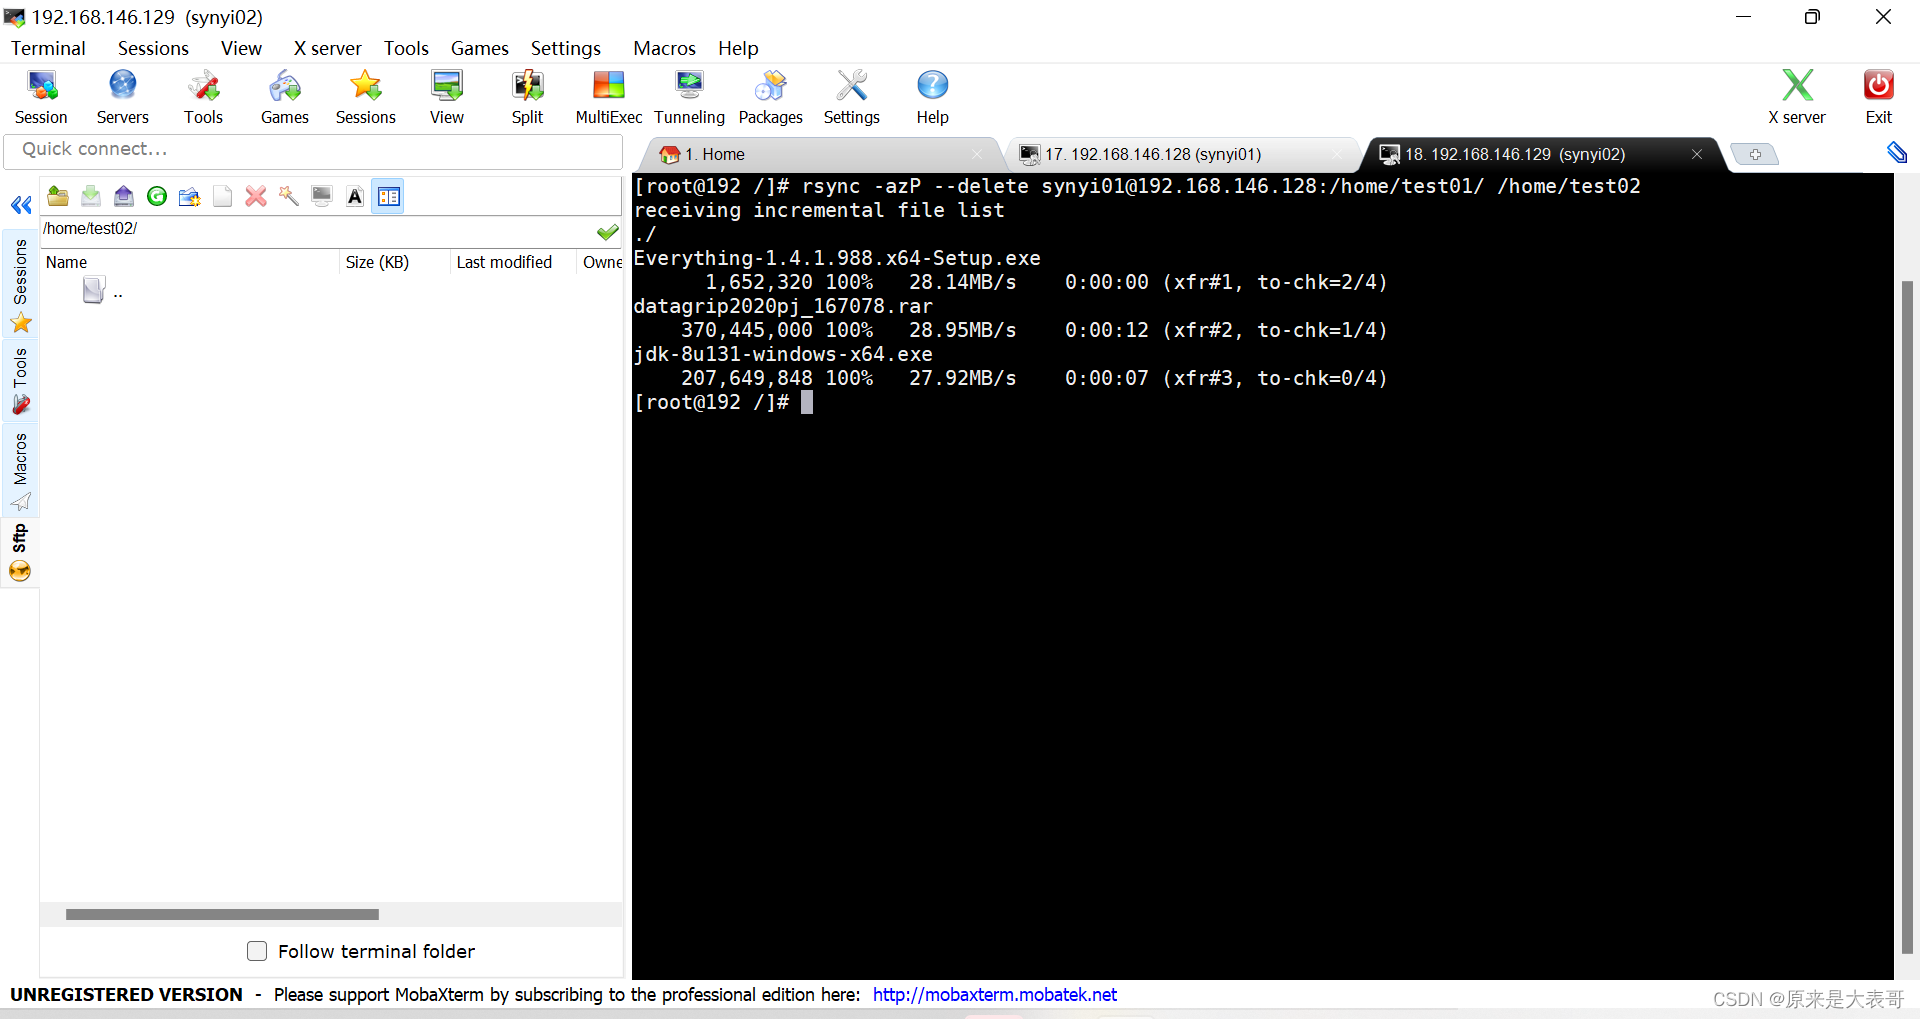Go to parent folder in SFTP toolbar
The width and height of the screenshot is (1920, 1019).
click(x=58, y=196)
